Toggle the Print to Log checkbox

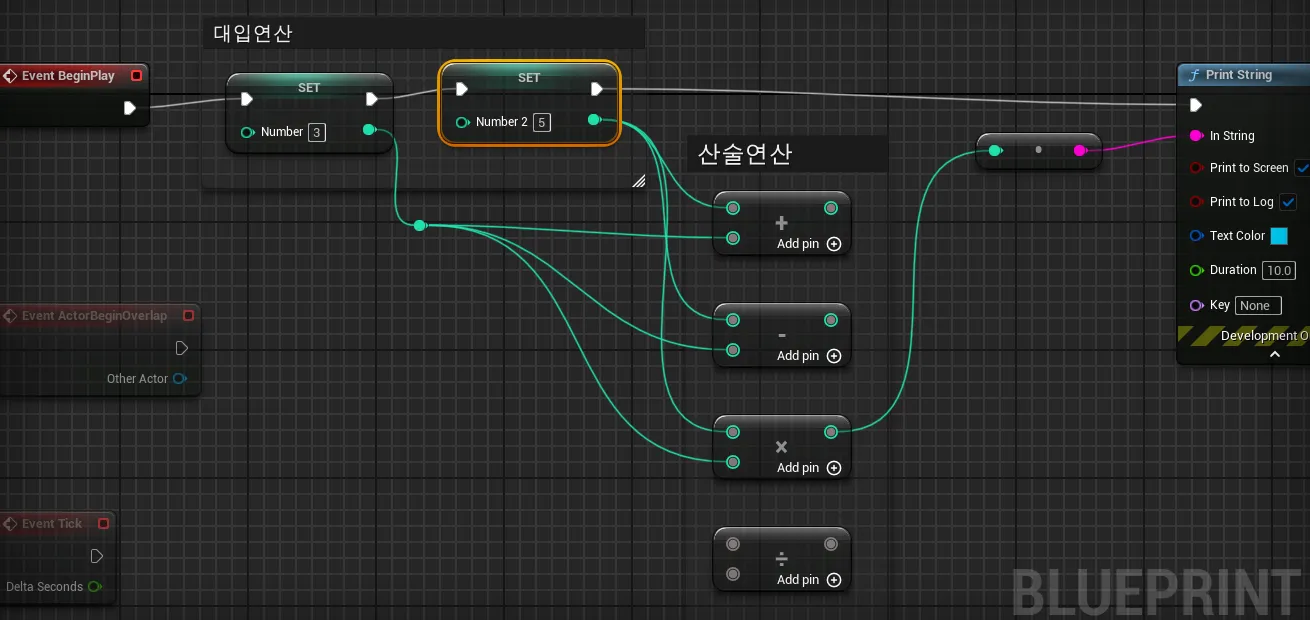1289,202
